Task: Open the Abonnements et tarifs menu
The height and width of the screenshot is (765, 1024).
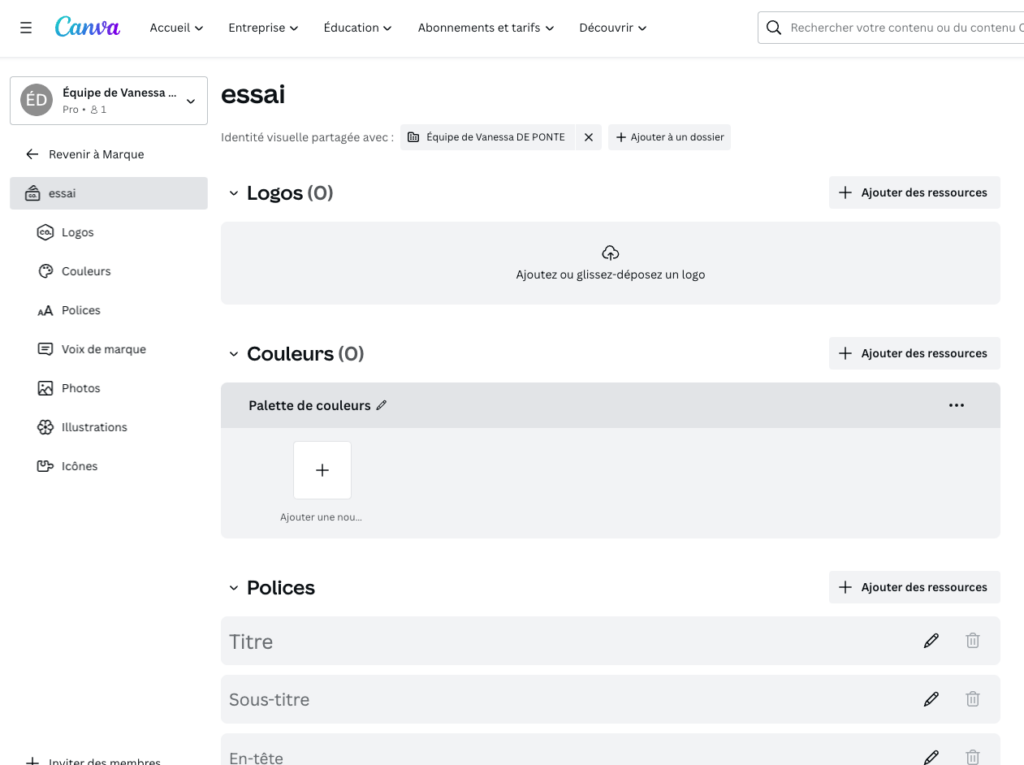Action: point(485,28)
